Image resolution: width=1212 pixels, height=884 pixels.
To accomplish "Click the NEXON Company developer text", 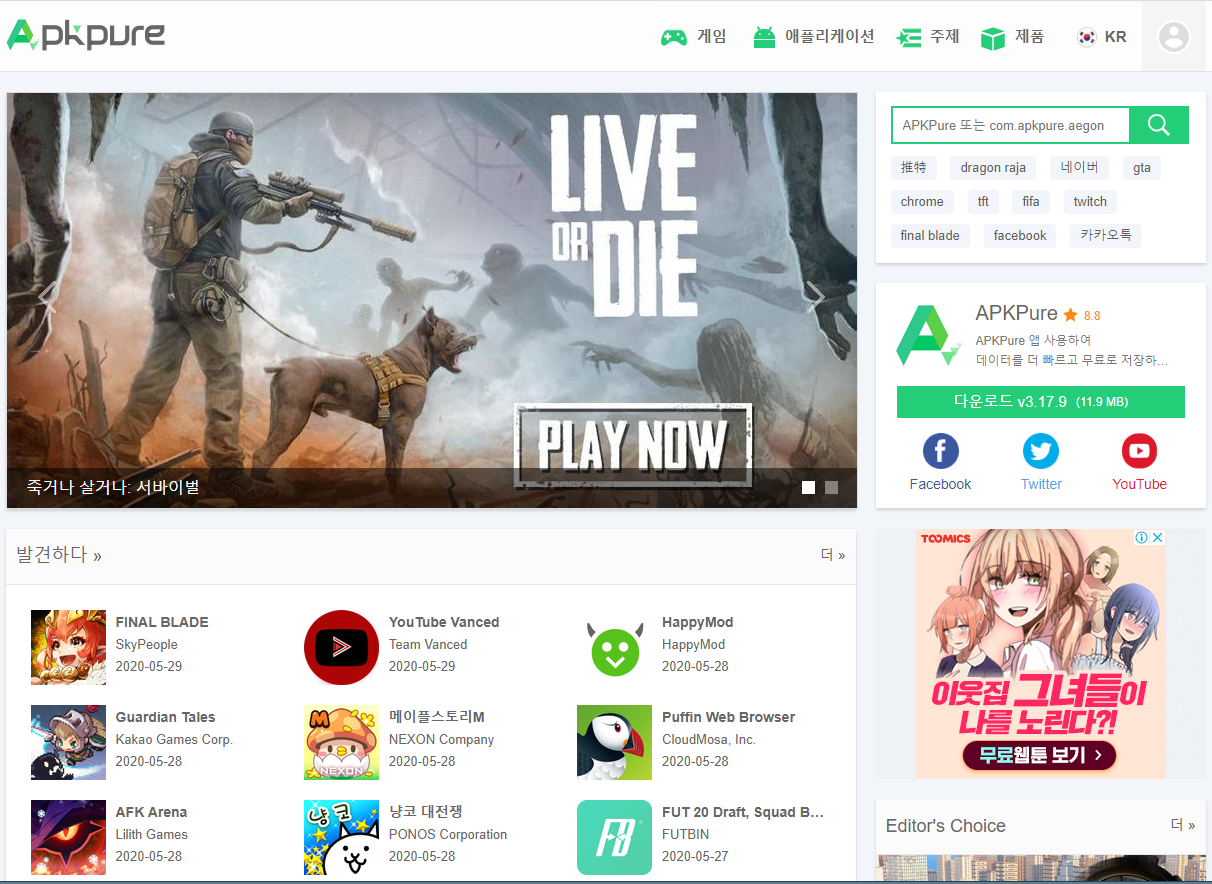I will tap(441, 740).
